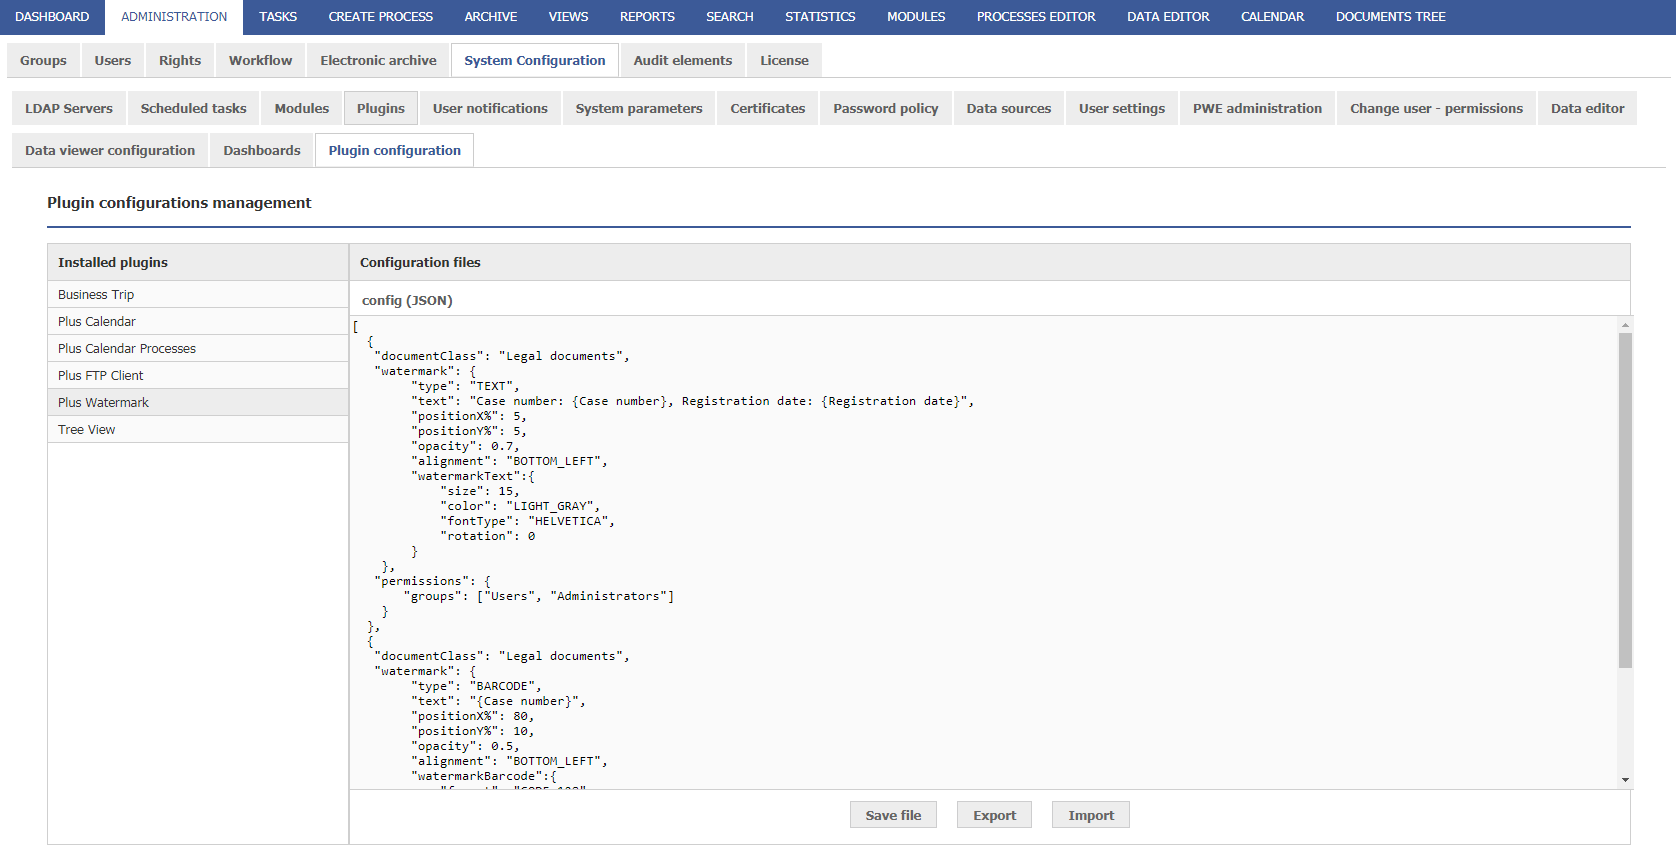Screen dimensions: 1676x855
Task: Choose the Business Trip plugin
Action: (x=96, y=294)
